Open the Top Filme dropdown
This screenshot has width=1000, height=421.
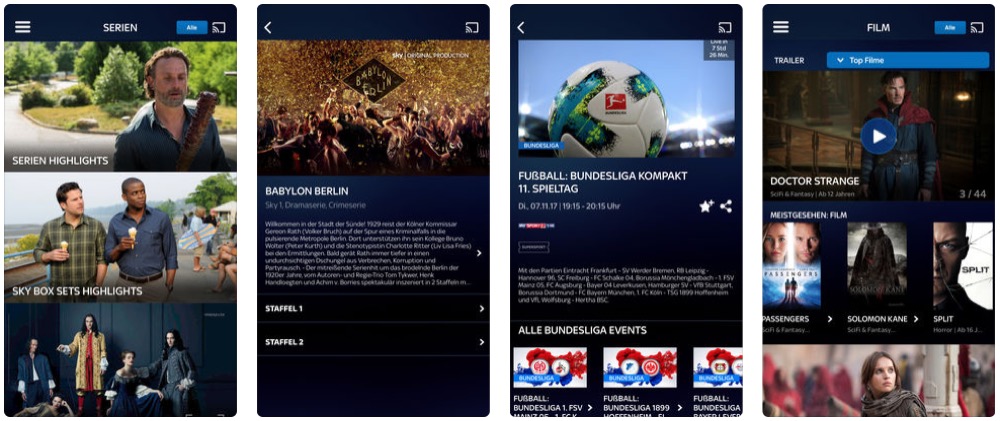[x=908, y=60]
